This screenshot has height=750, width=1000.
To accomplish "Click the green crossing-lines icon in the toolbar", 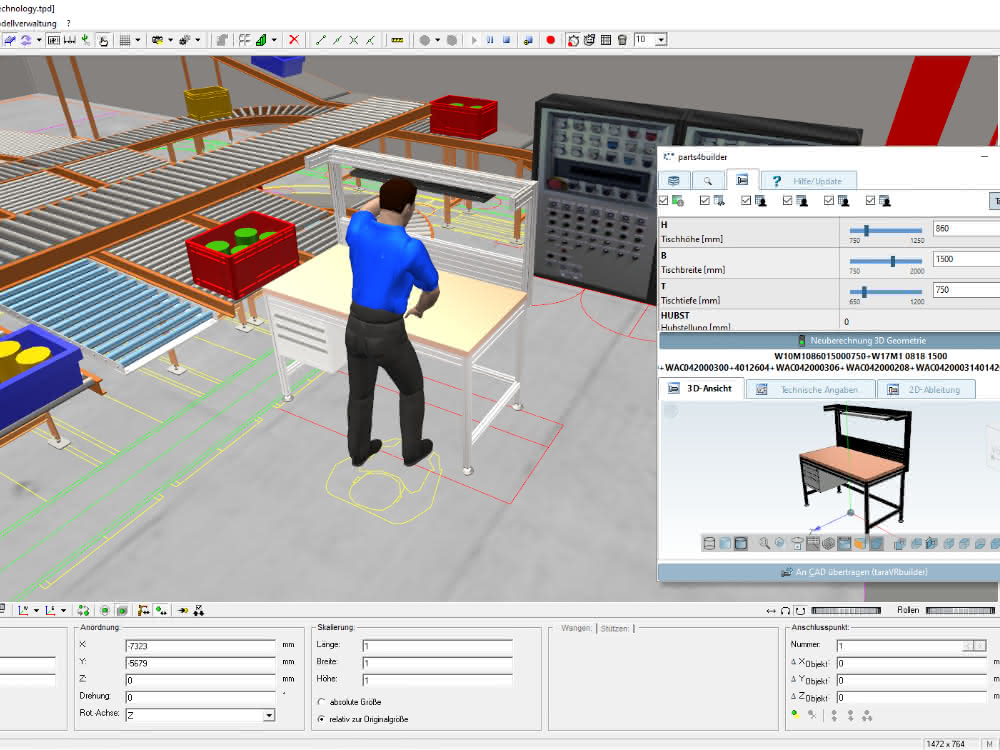I will click(354, 40).
